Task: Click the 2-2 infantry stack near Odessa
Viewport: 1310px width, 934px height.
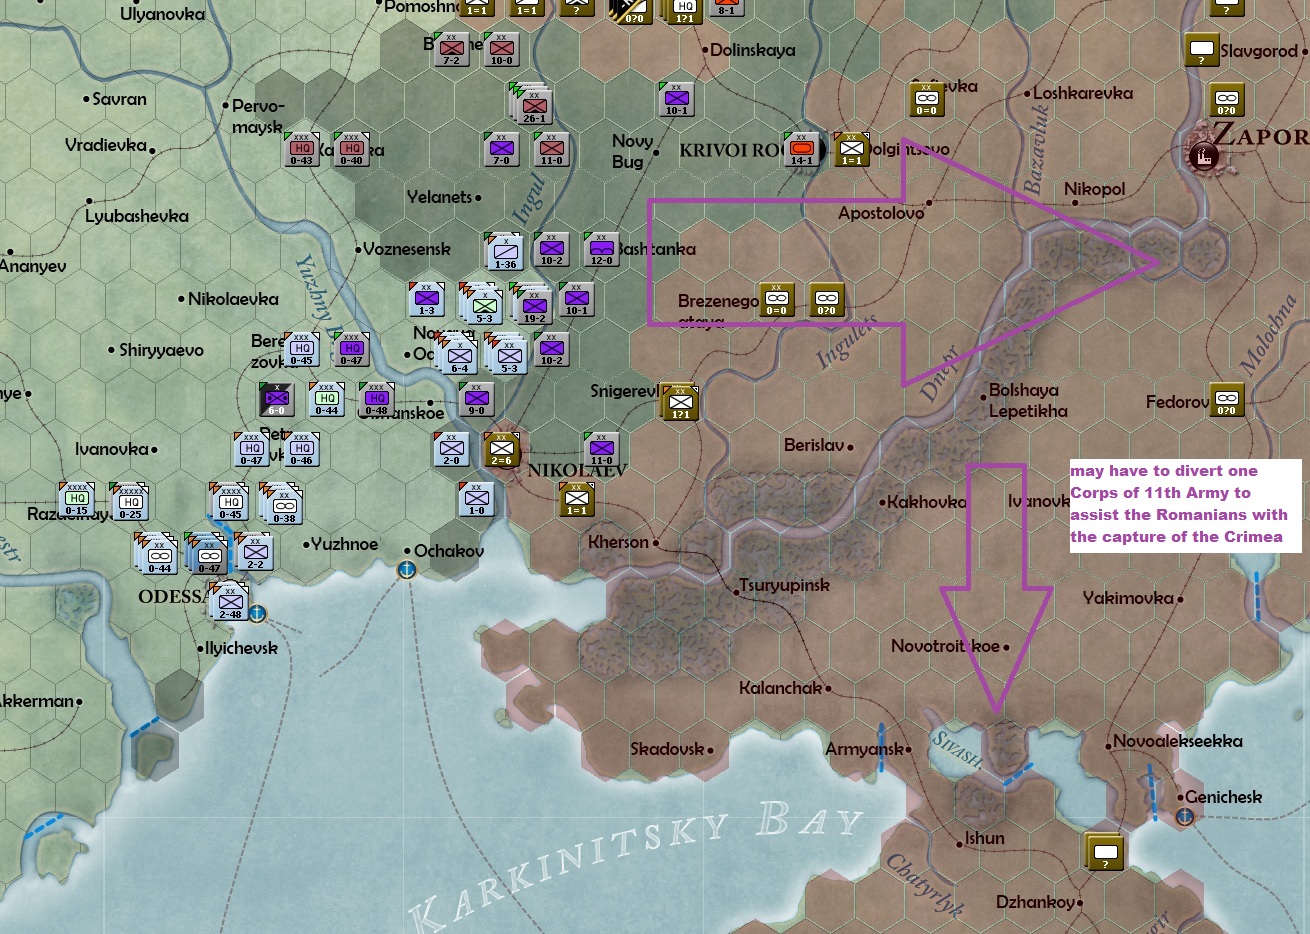Action: point(254,552)
